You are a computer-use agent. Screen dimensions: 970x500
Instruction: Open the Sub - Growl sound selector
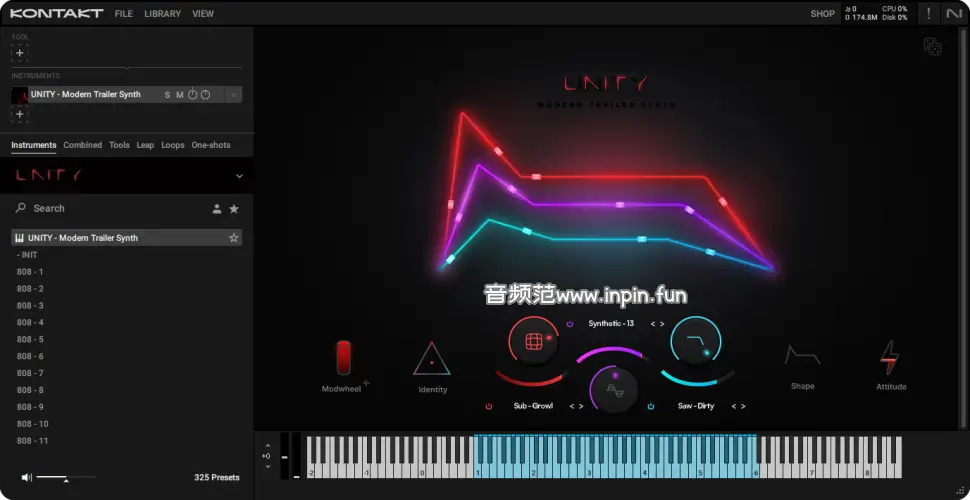click(533, 406)
